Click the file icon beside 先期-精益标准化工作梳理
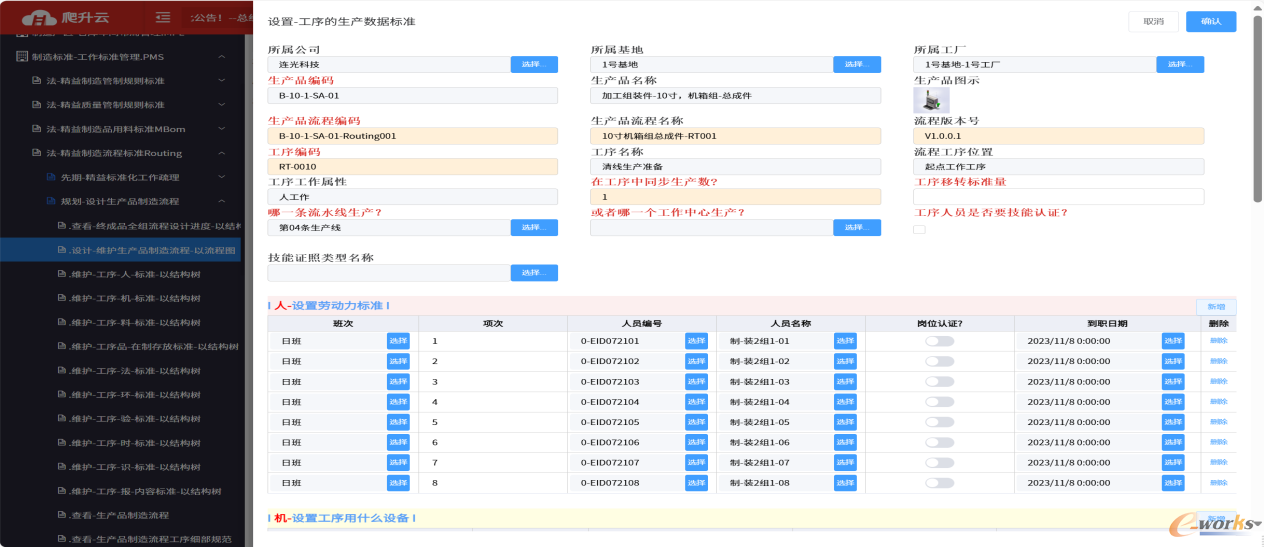This screenshot has width=1264, height=547. 51,177
